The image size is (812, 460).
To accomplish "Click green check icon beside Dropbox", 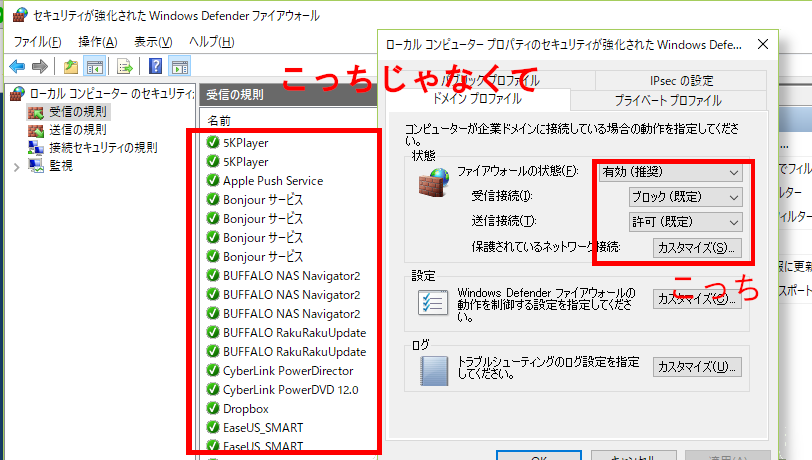I will [213, 408].
